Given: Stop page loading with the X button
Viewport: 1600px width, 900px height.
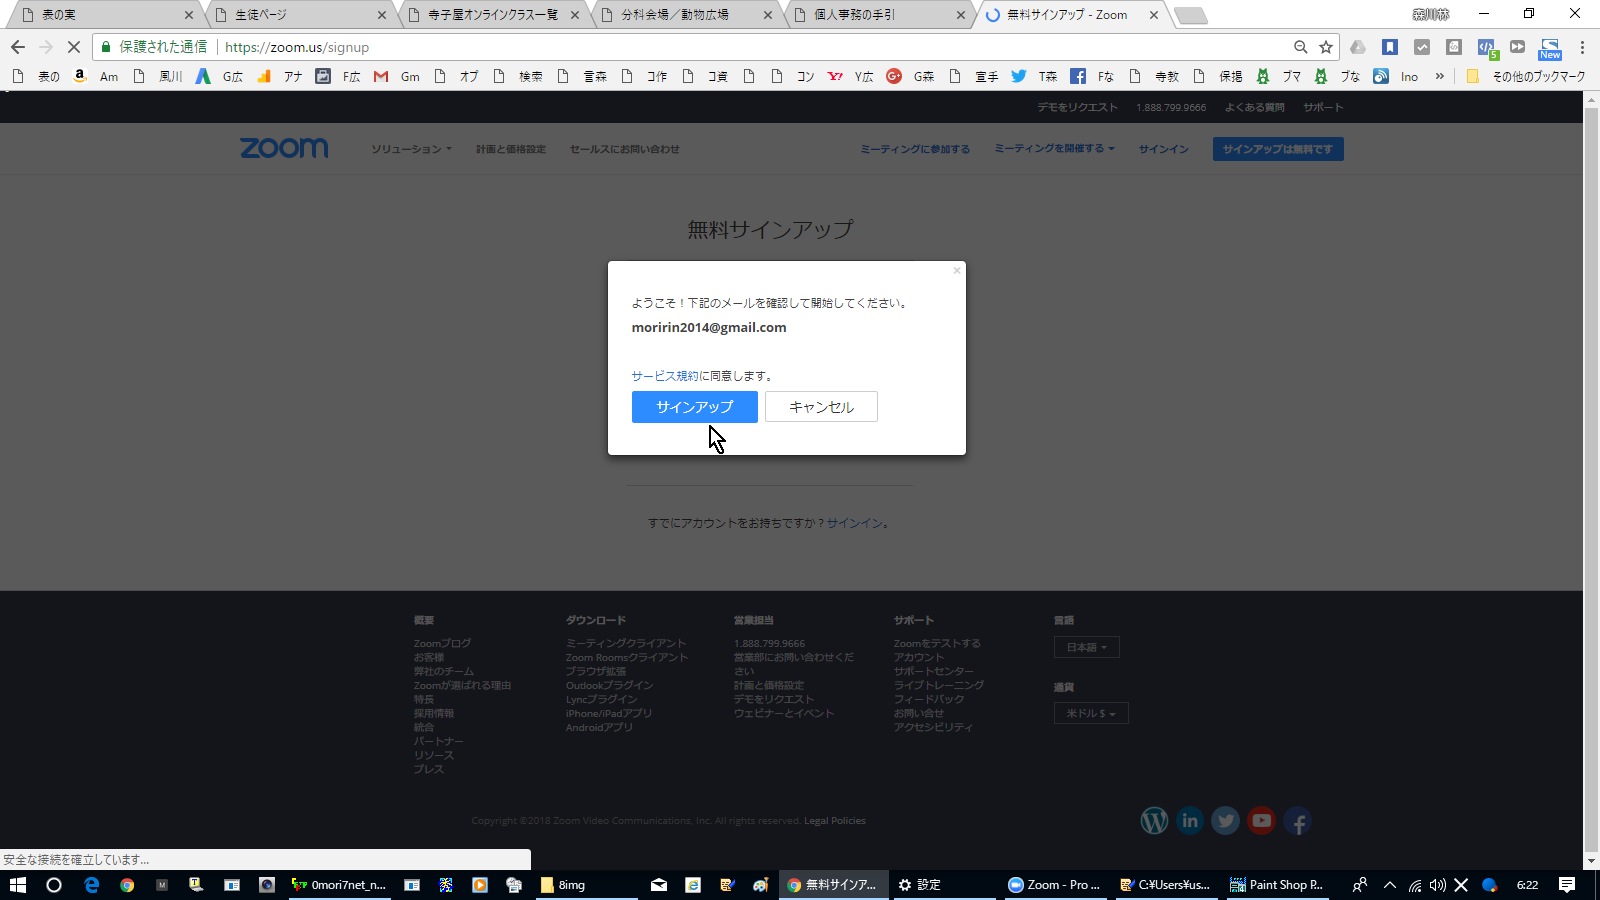Looking at the screenshot, I should click(73, 47).
